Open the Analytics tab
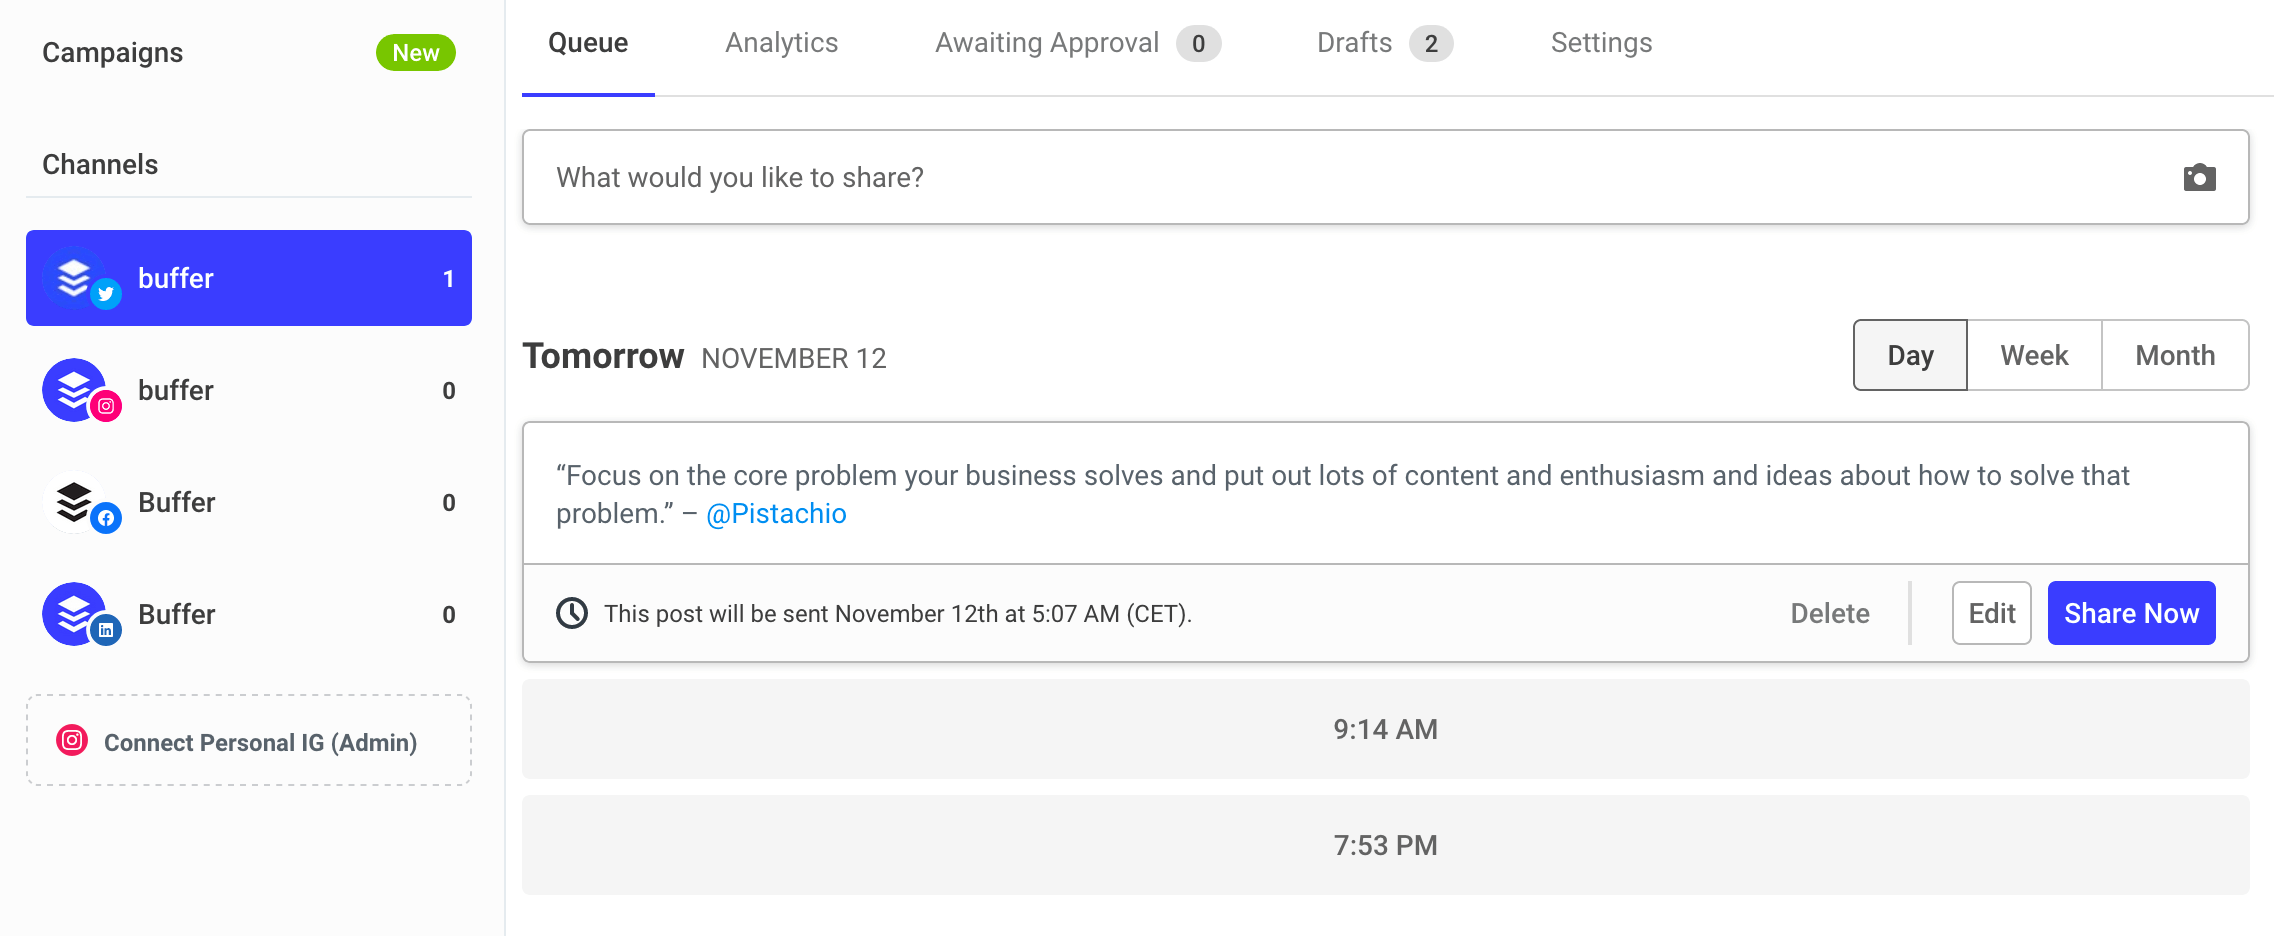Image resolution: width=2274 pixels, height=936 pixels. 781,43
